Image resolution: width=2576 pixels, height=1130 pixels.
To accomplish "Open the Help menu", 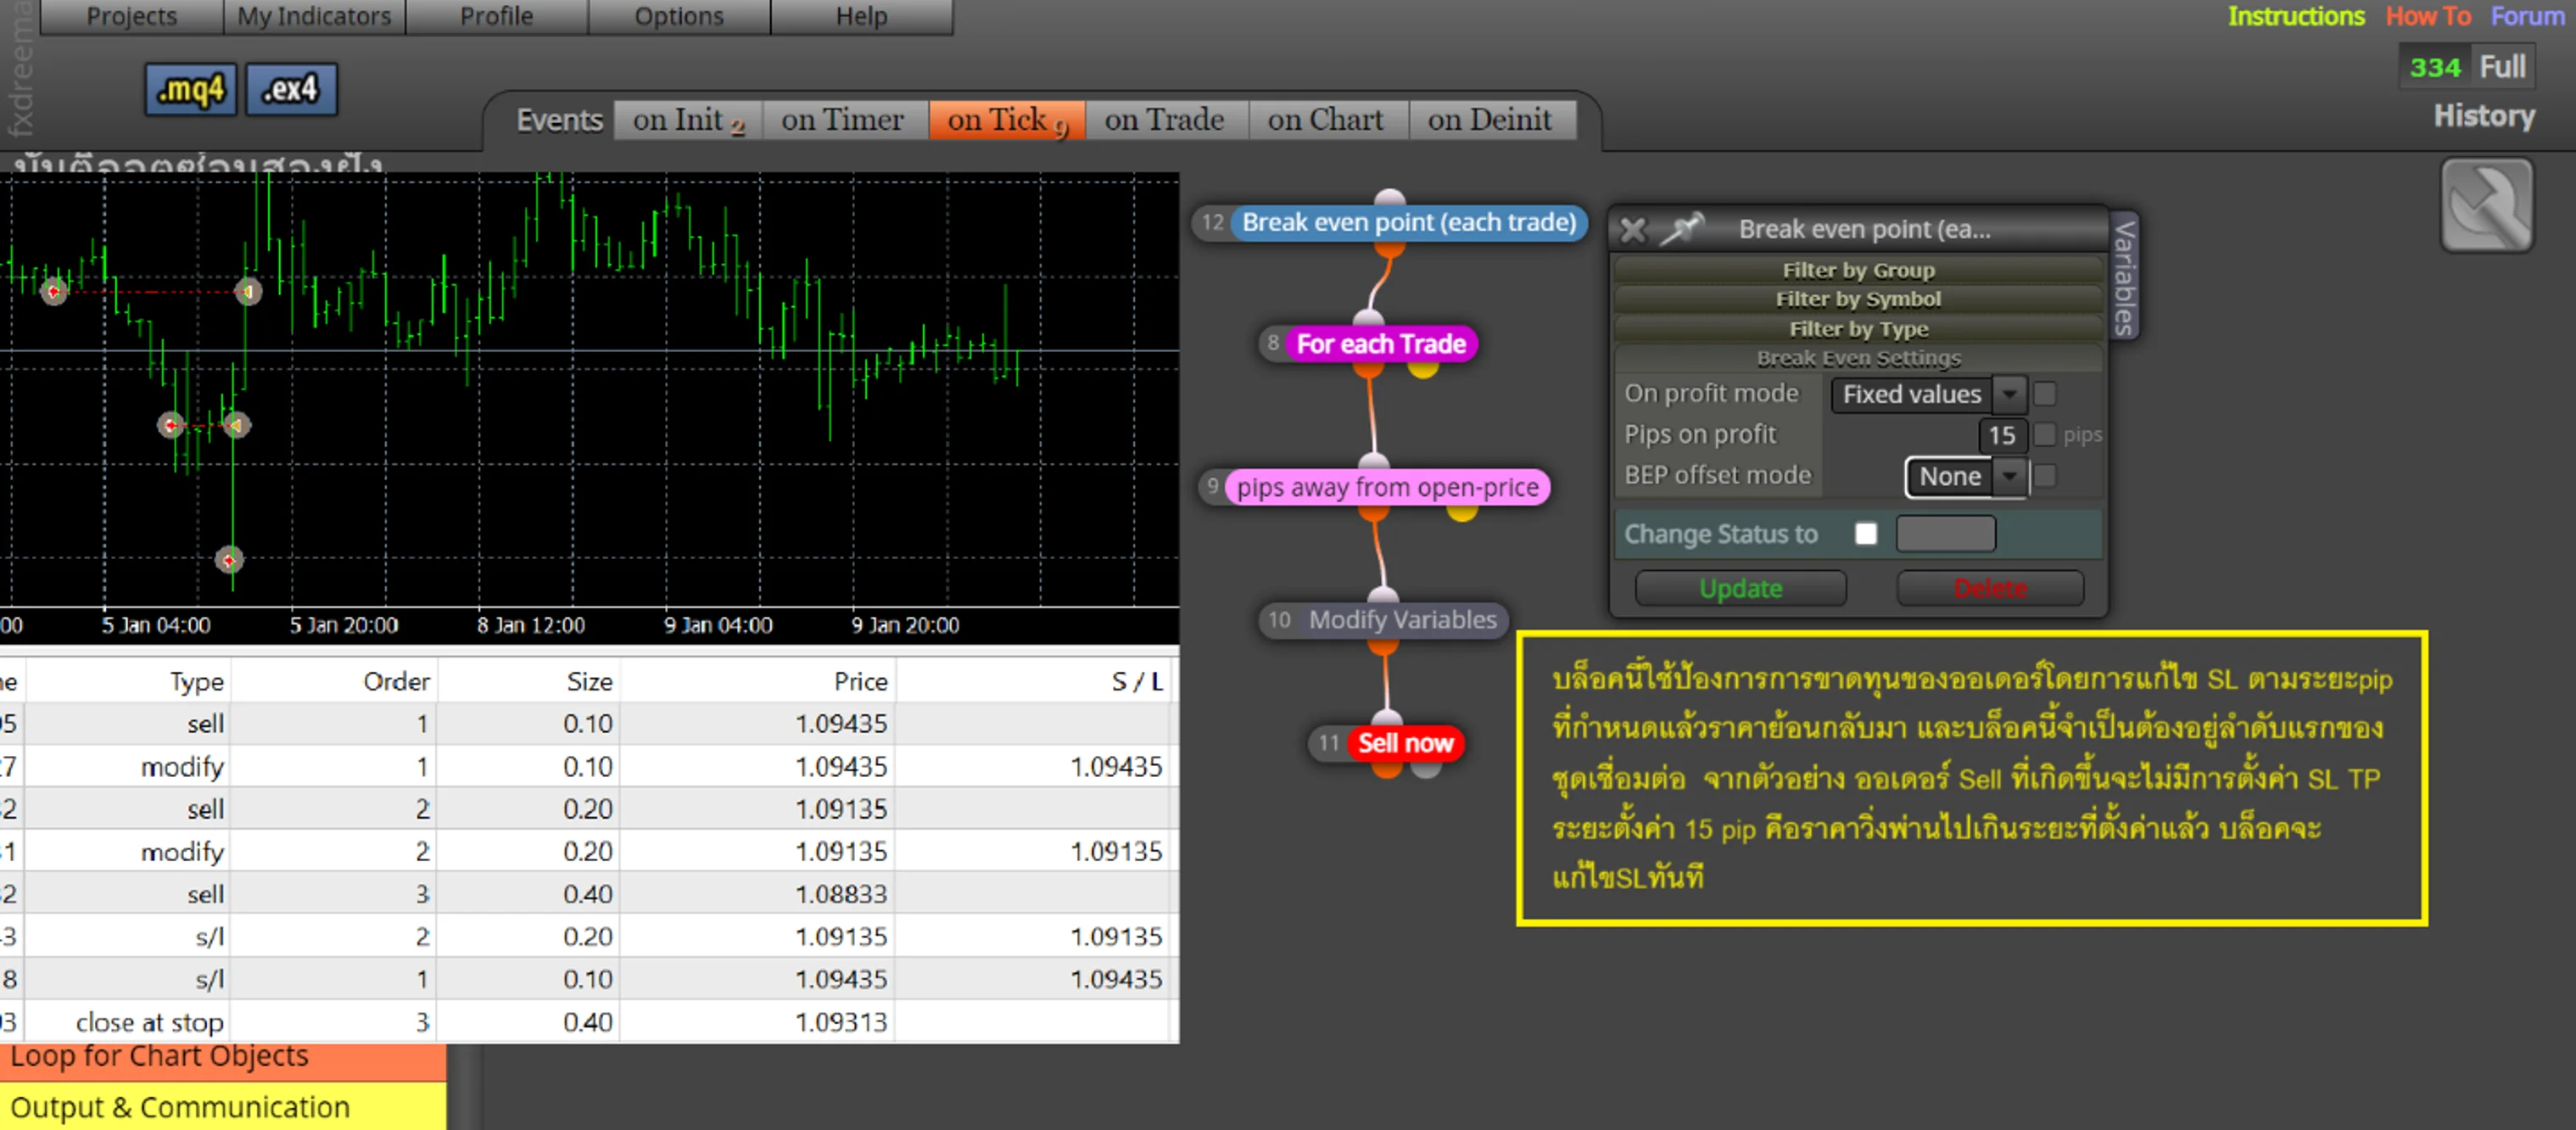I will point(861,17).
